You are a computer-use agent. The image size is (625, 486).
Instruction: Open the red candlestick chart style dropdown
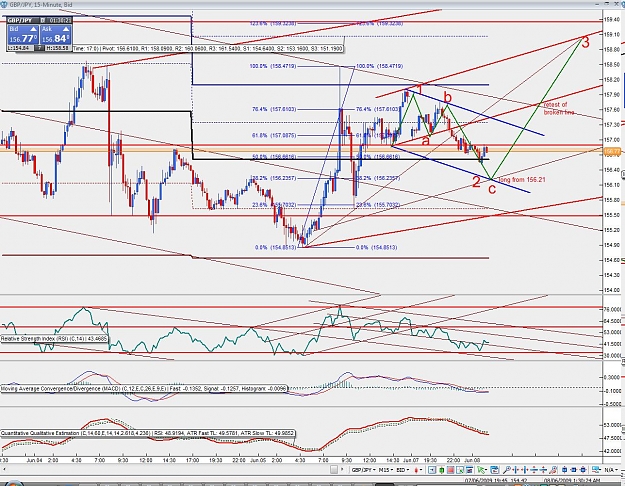[x=418, y=470]
